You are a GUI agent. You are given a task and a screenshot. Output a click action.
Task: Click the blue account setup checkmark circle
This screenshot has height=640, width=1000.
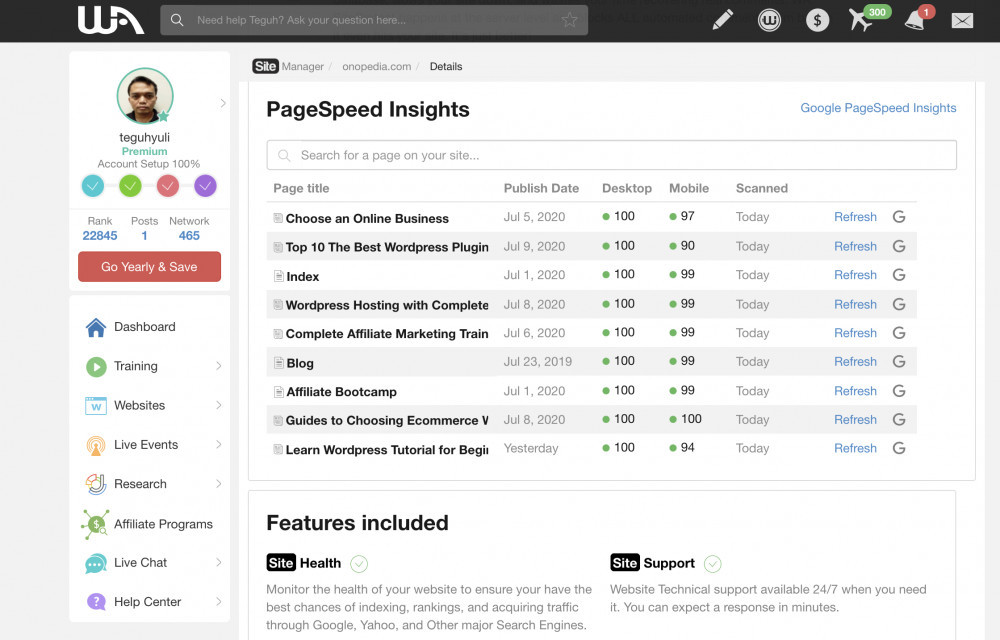coord(93,186)
